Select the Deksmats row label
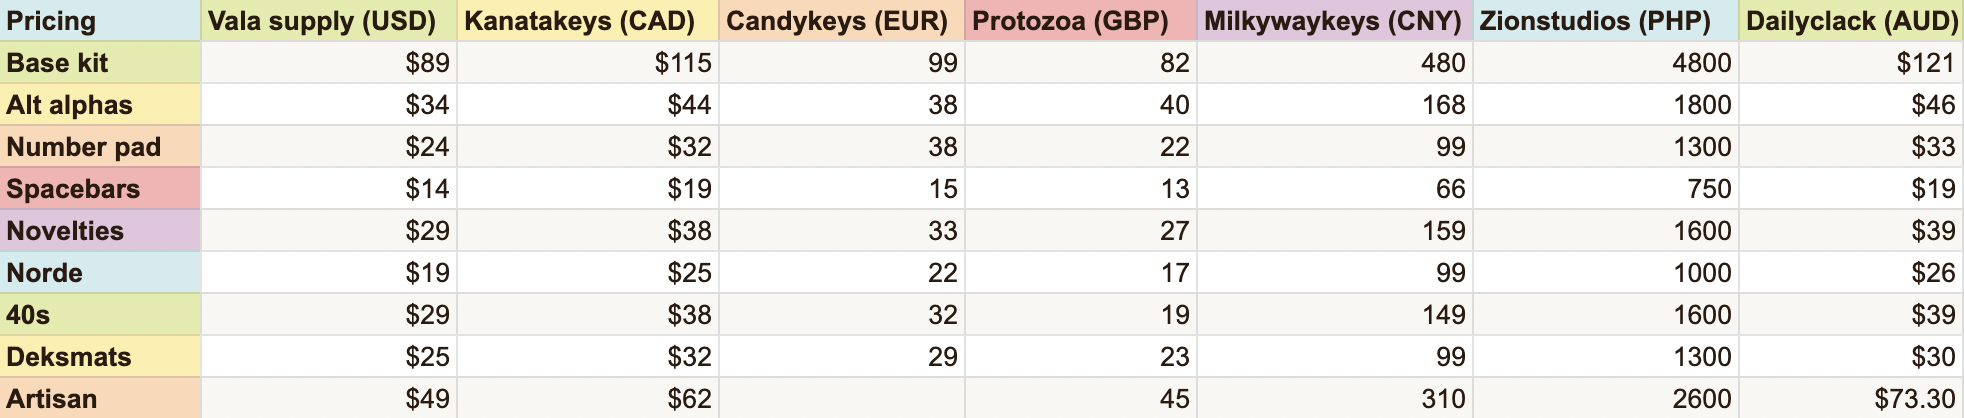The width and height of the screenshot is (1964, 418). pos(100,357)
